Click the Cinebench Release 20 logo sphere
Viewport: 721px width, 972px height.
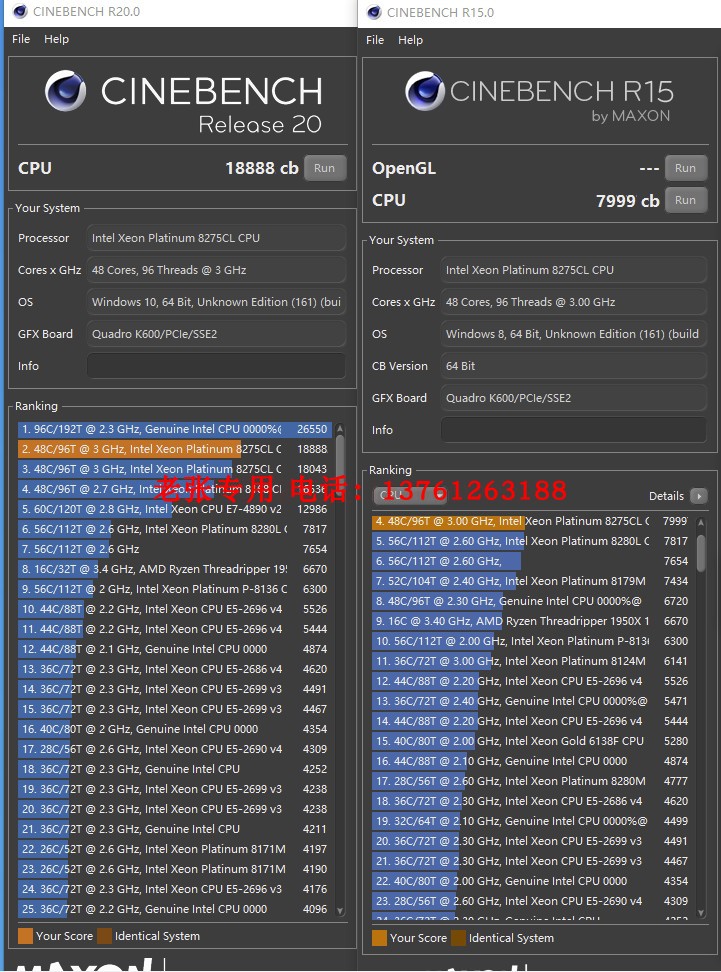(65, 91)
